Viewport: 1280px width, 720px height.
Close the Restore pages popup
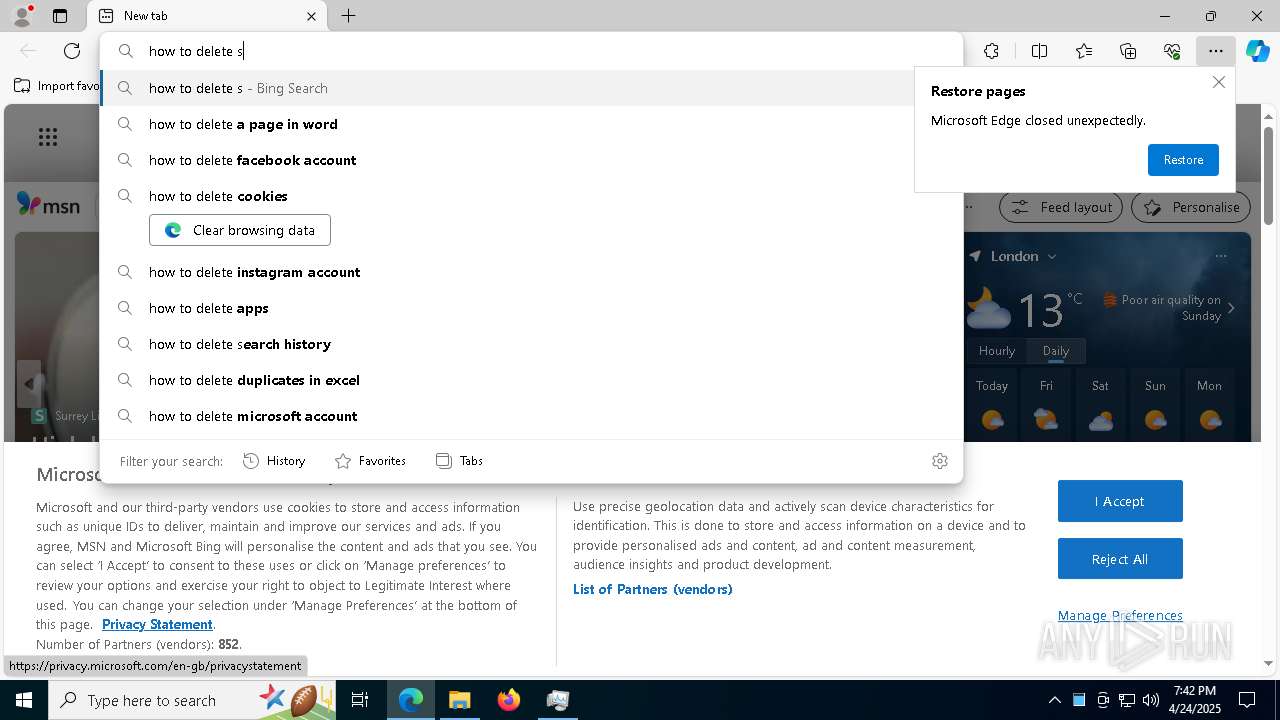(x=1218, y=82)
